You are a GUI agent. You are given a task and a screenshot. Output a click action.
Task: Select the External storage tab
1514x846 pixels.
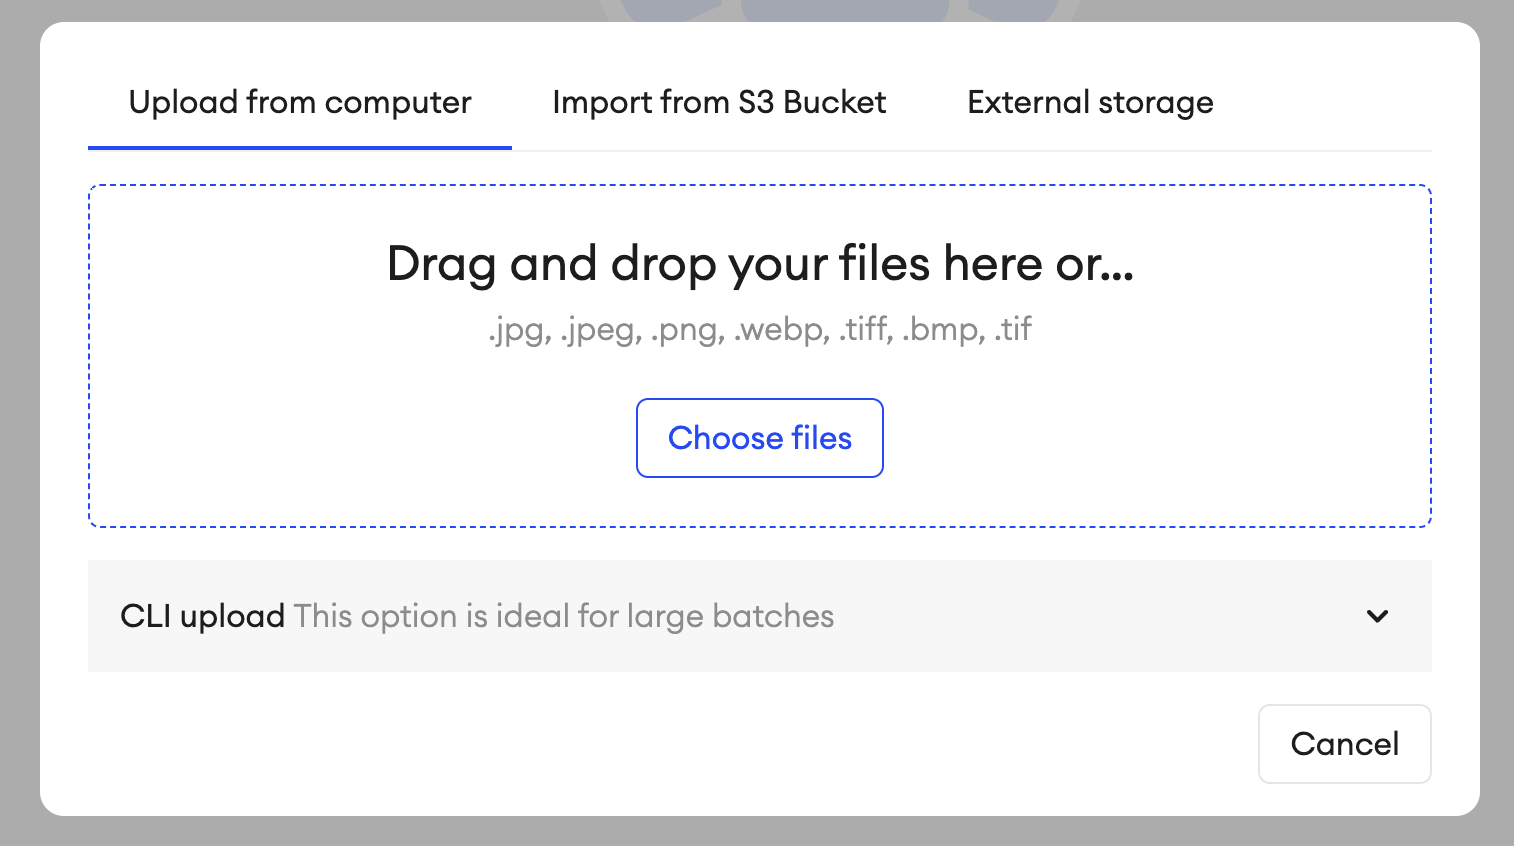[x=1090, y=102]
